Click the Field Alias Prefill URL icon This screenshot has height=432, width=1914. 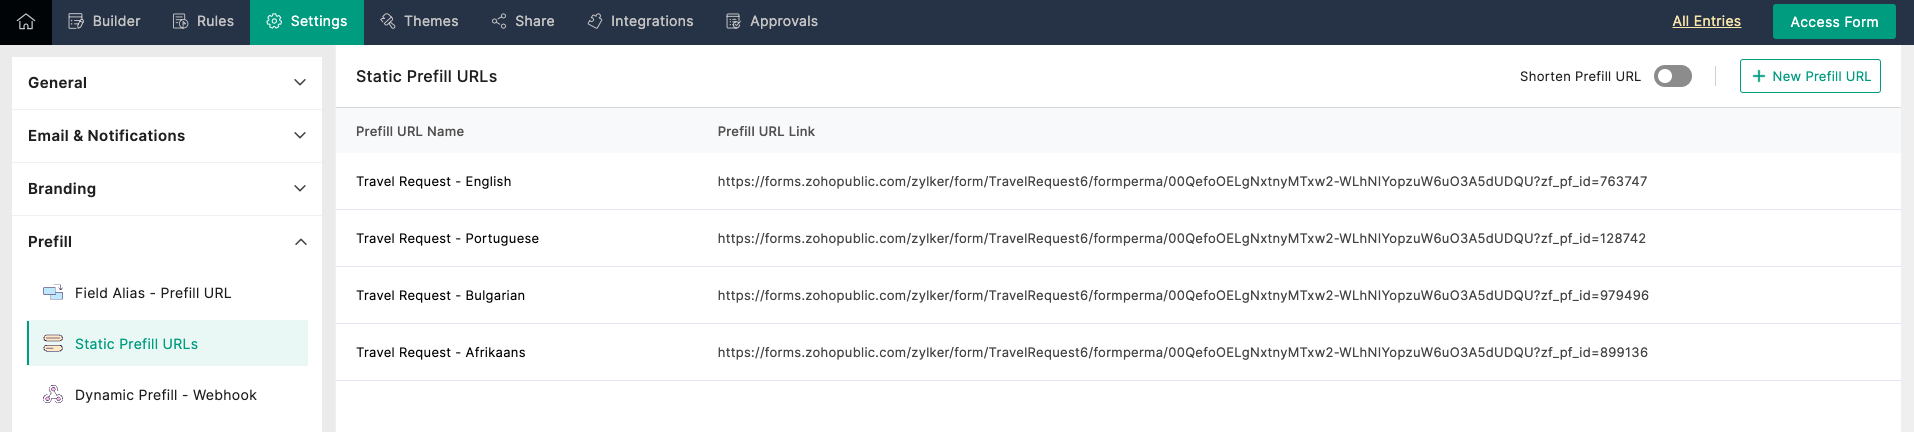pyautogui.click(x=53, y=293)
